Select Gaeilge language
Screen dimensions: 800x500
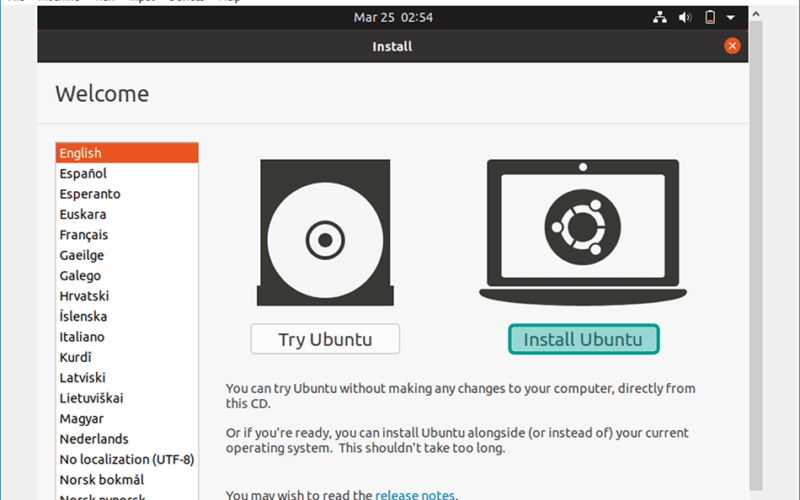127,255
